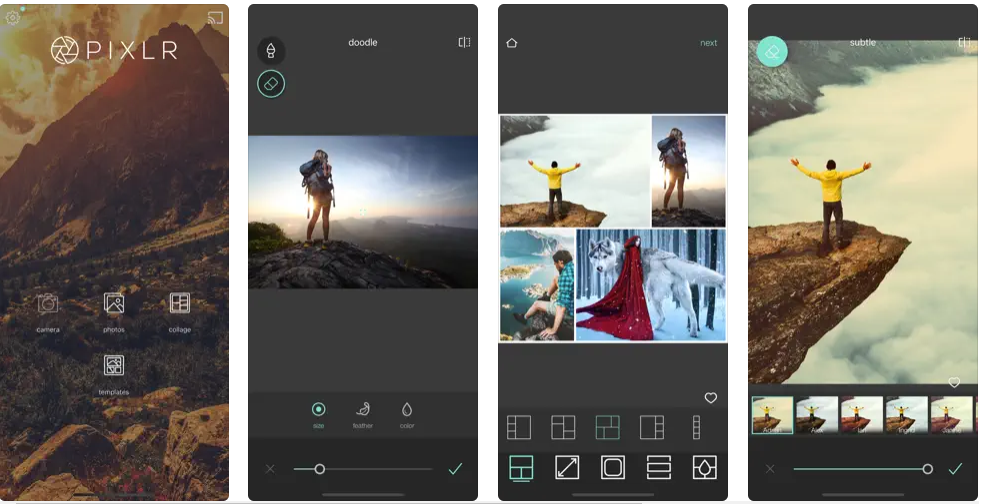Tap next on the collage screen

tap(708, 43)
